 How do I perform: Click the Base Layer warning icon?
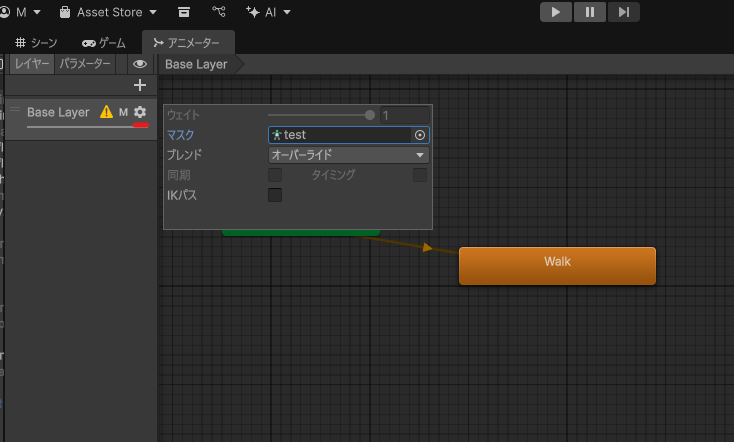pos(106,112)
